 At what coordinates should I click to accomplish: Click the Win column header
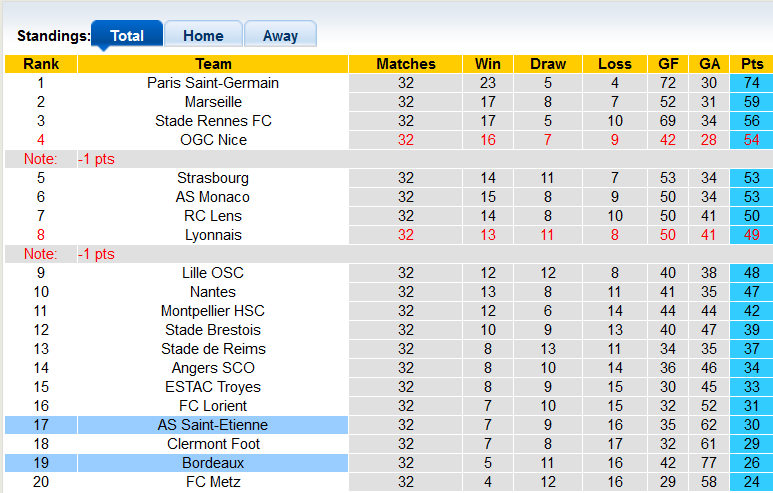pyautogui.click(x=488, y=64)
